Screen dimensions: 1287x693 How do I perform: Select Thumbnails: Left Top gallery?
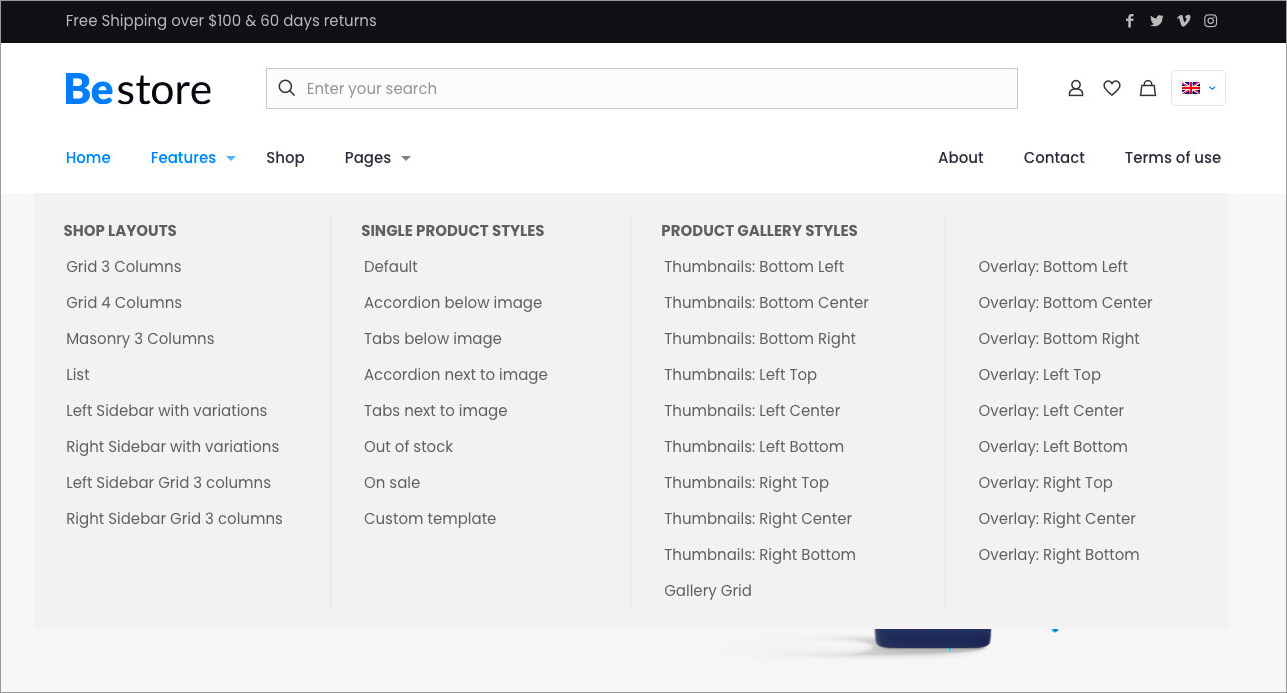pos(741,374)
